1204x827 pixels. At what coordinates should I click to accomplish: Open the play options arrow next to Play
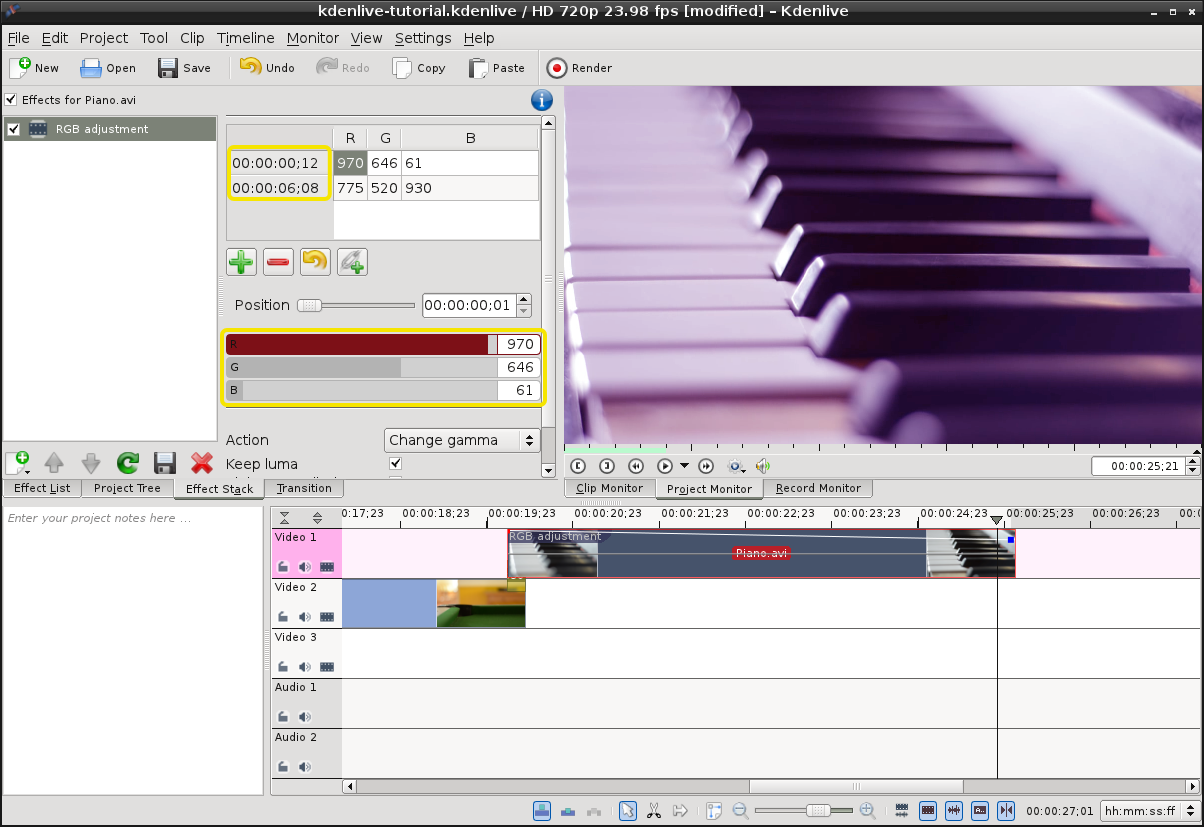[684, 466]
